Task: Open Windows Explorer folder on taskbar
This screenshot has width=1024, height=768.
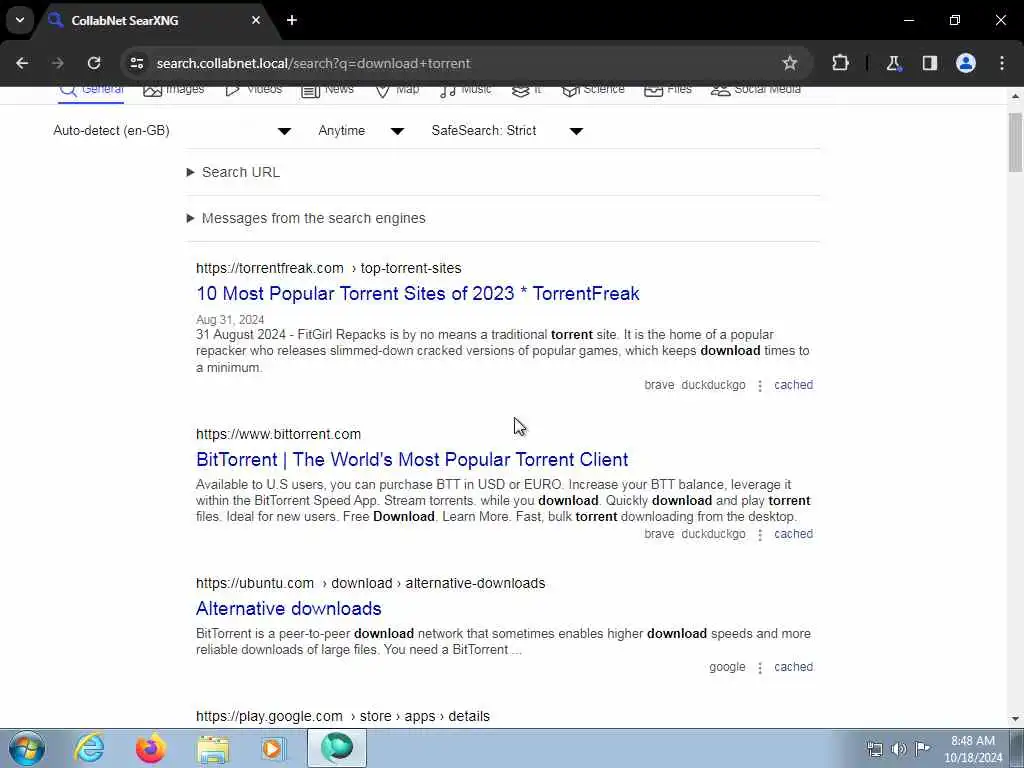Action: pyautogui.click(x=213, y=748)
